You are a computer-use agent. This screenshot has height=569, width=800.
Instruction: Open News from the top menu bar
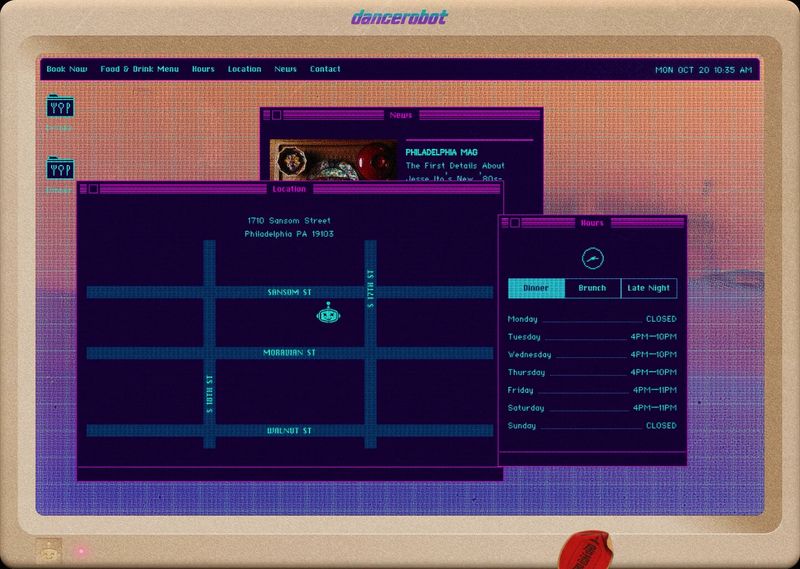pyautogui.click(x=285, y=69)
